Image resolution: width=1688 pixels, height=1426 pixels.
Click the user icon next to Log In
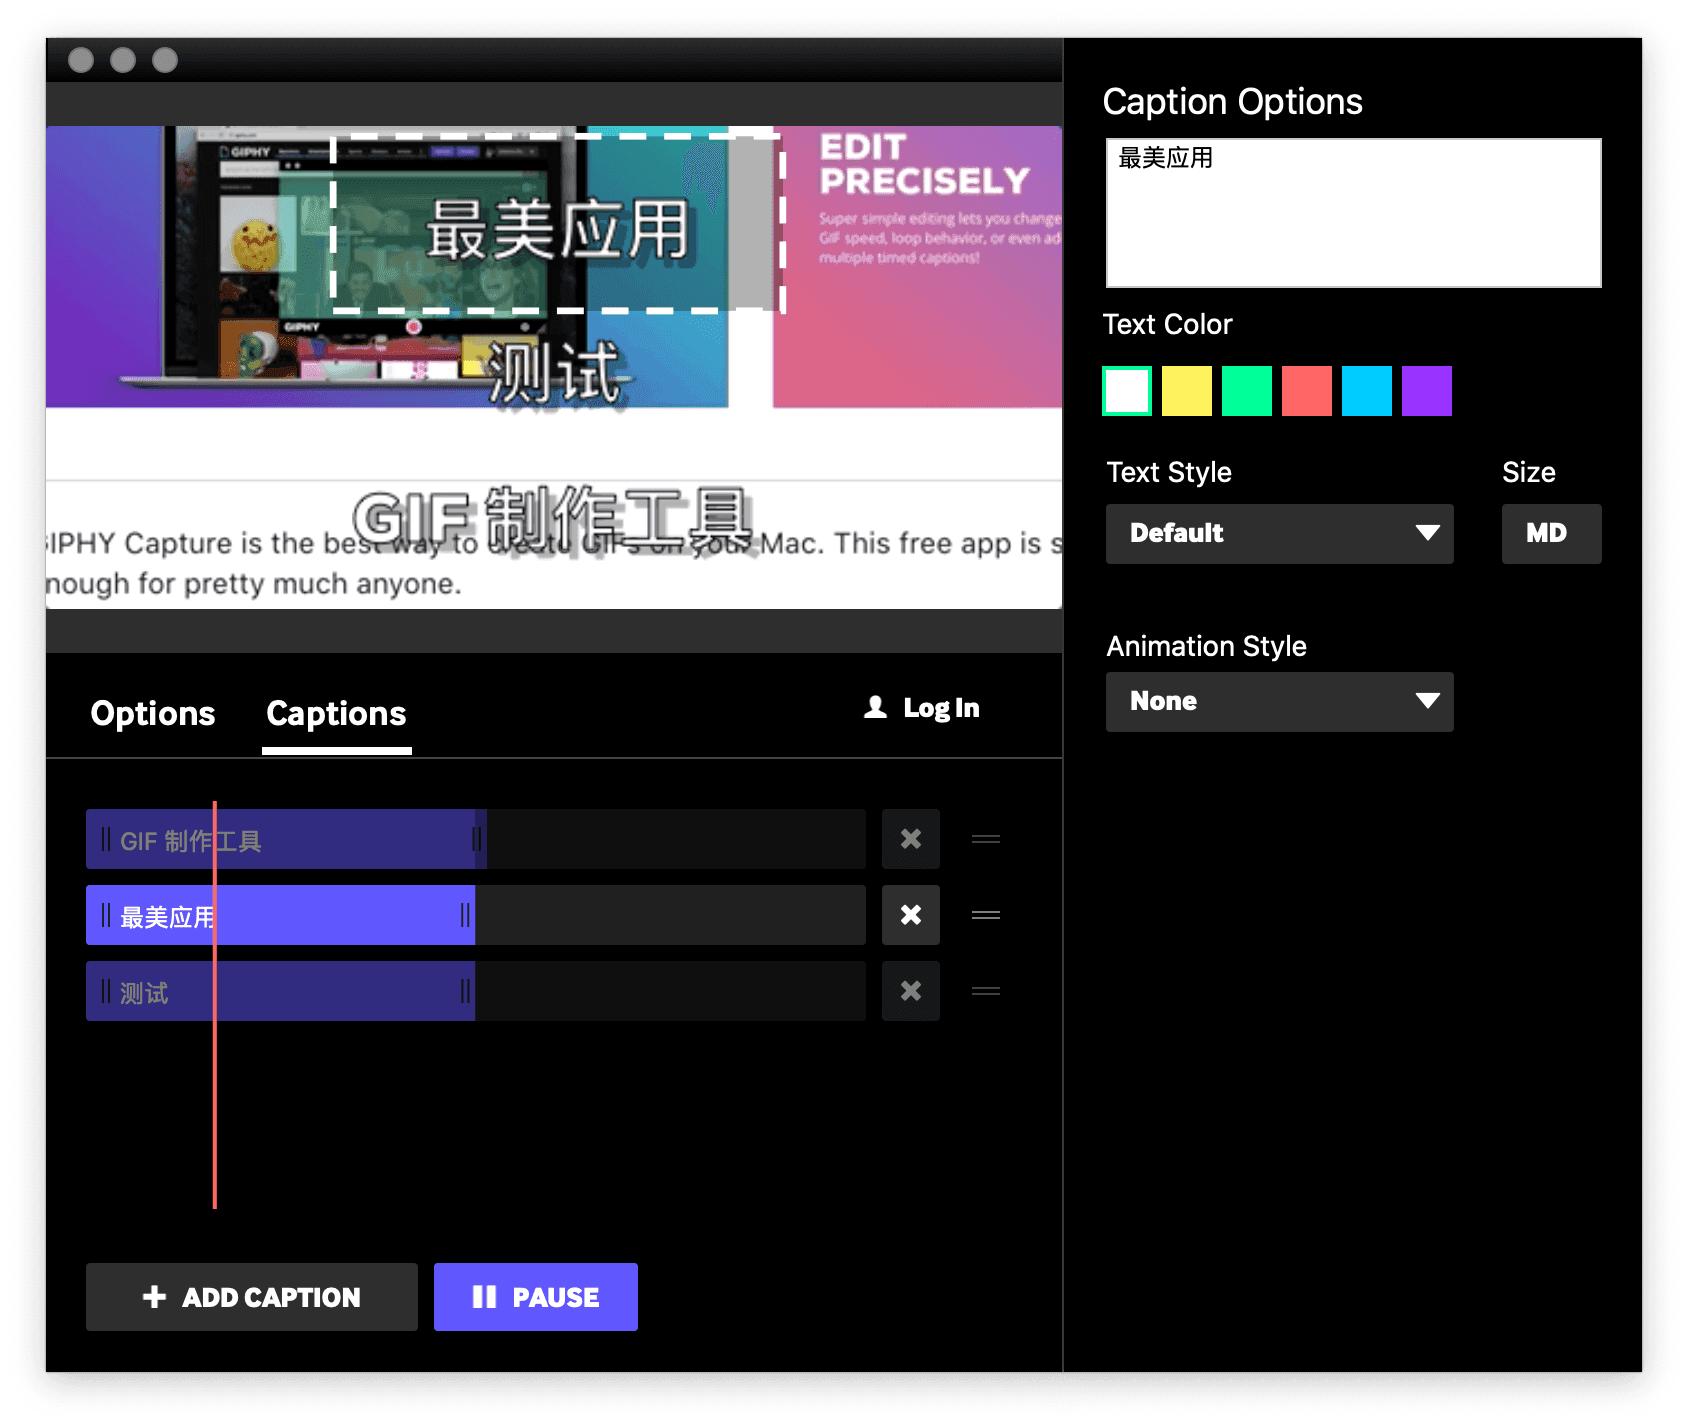coord(875,708)
